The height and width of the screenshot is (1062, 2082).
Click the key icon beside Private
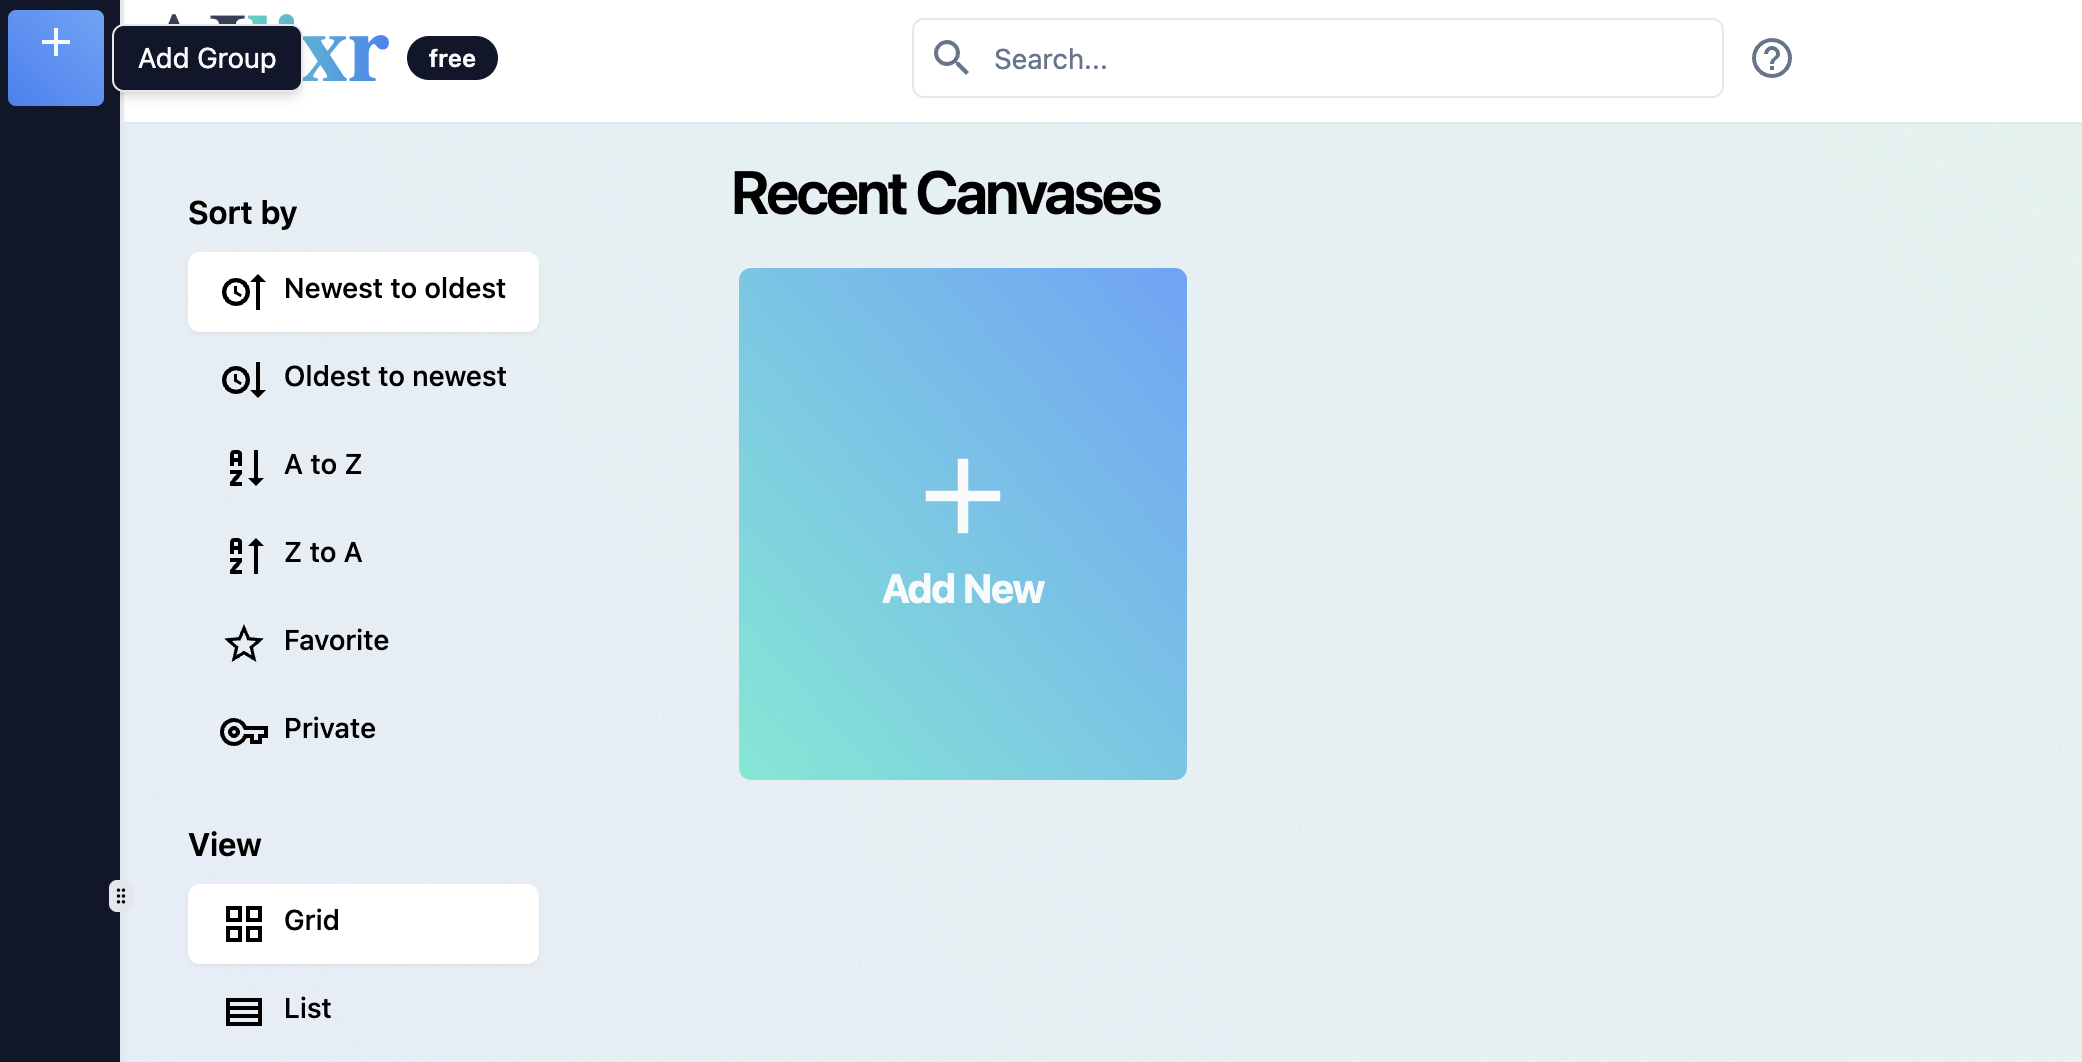243,731
